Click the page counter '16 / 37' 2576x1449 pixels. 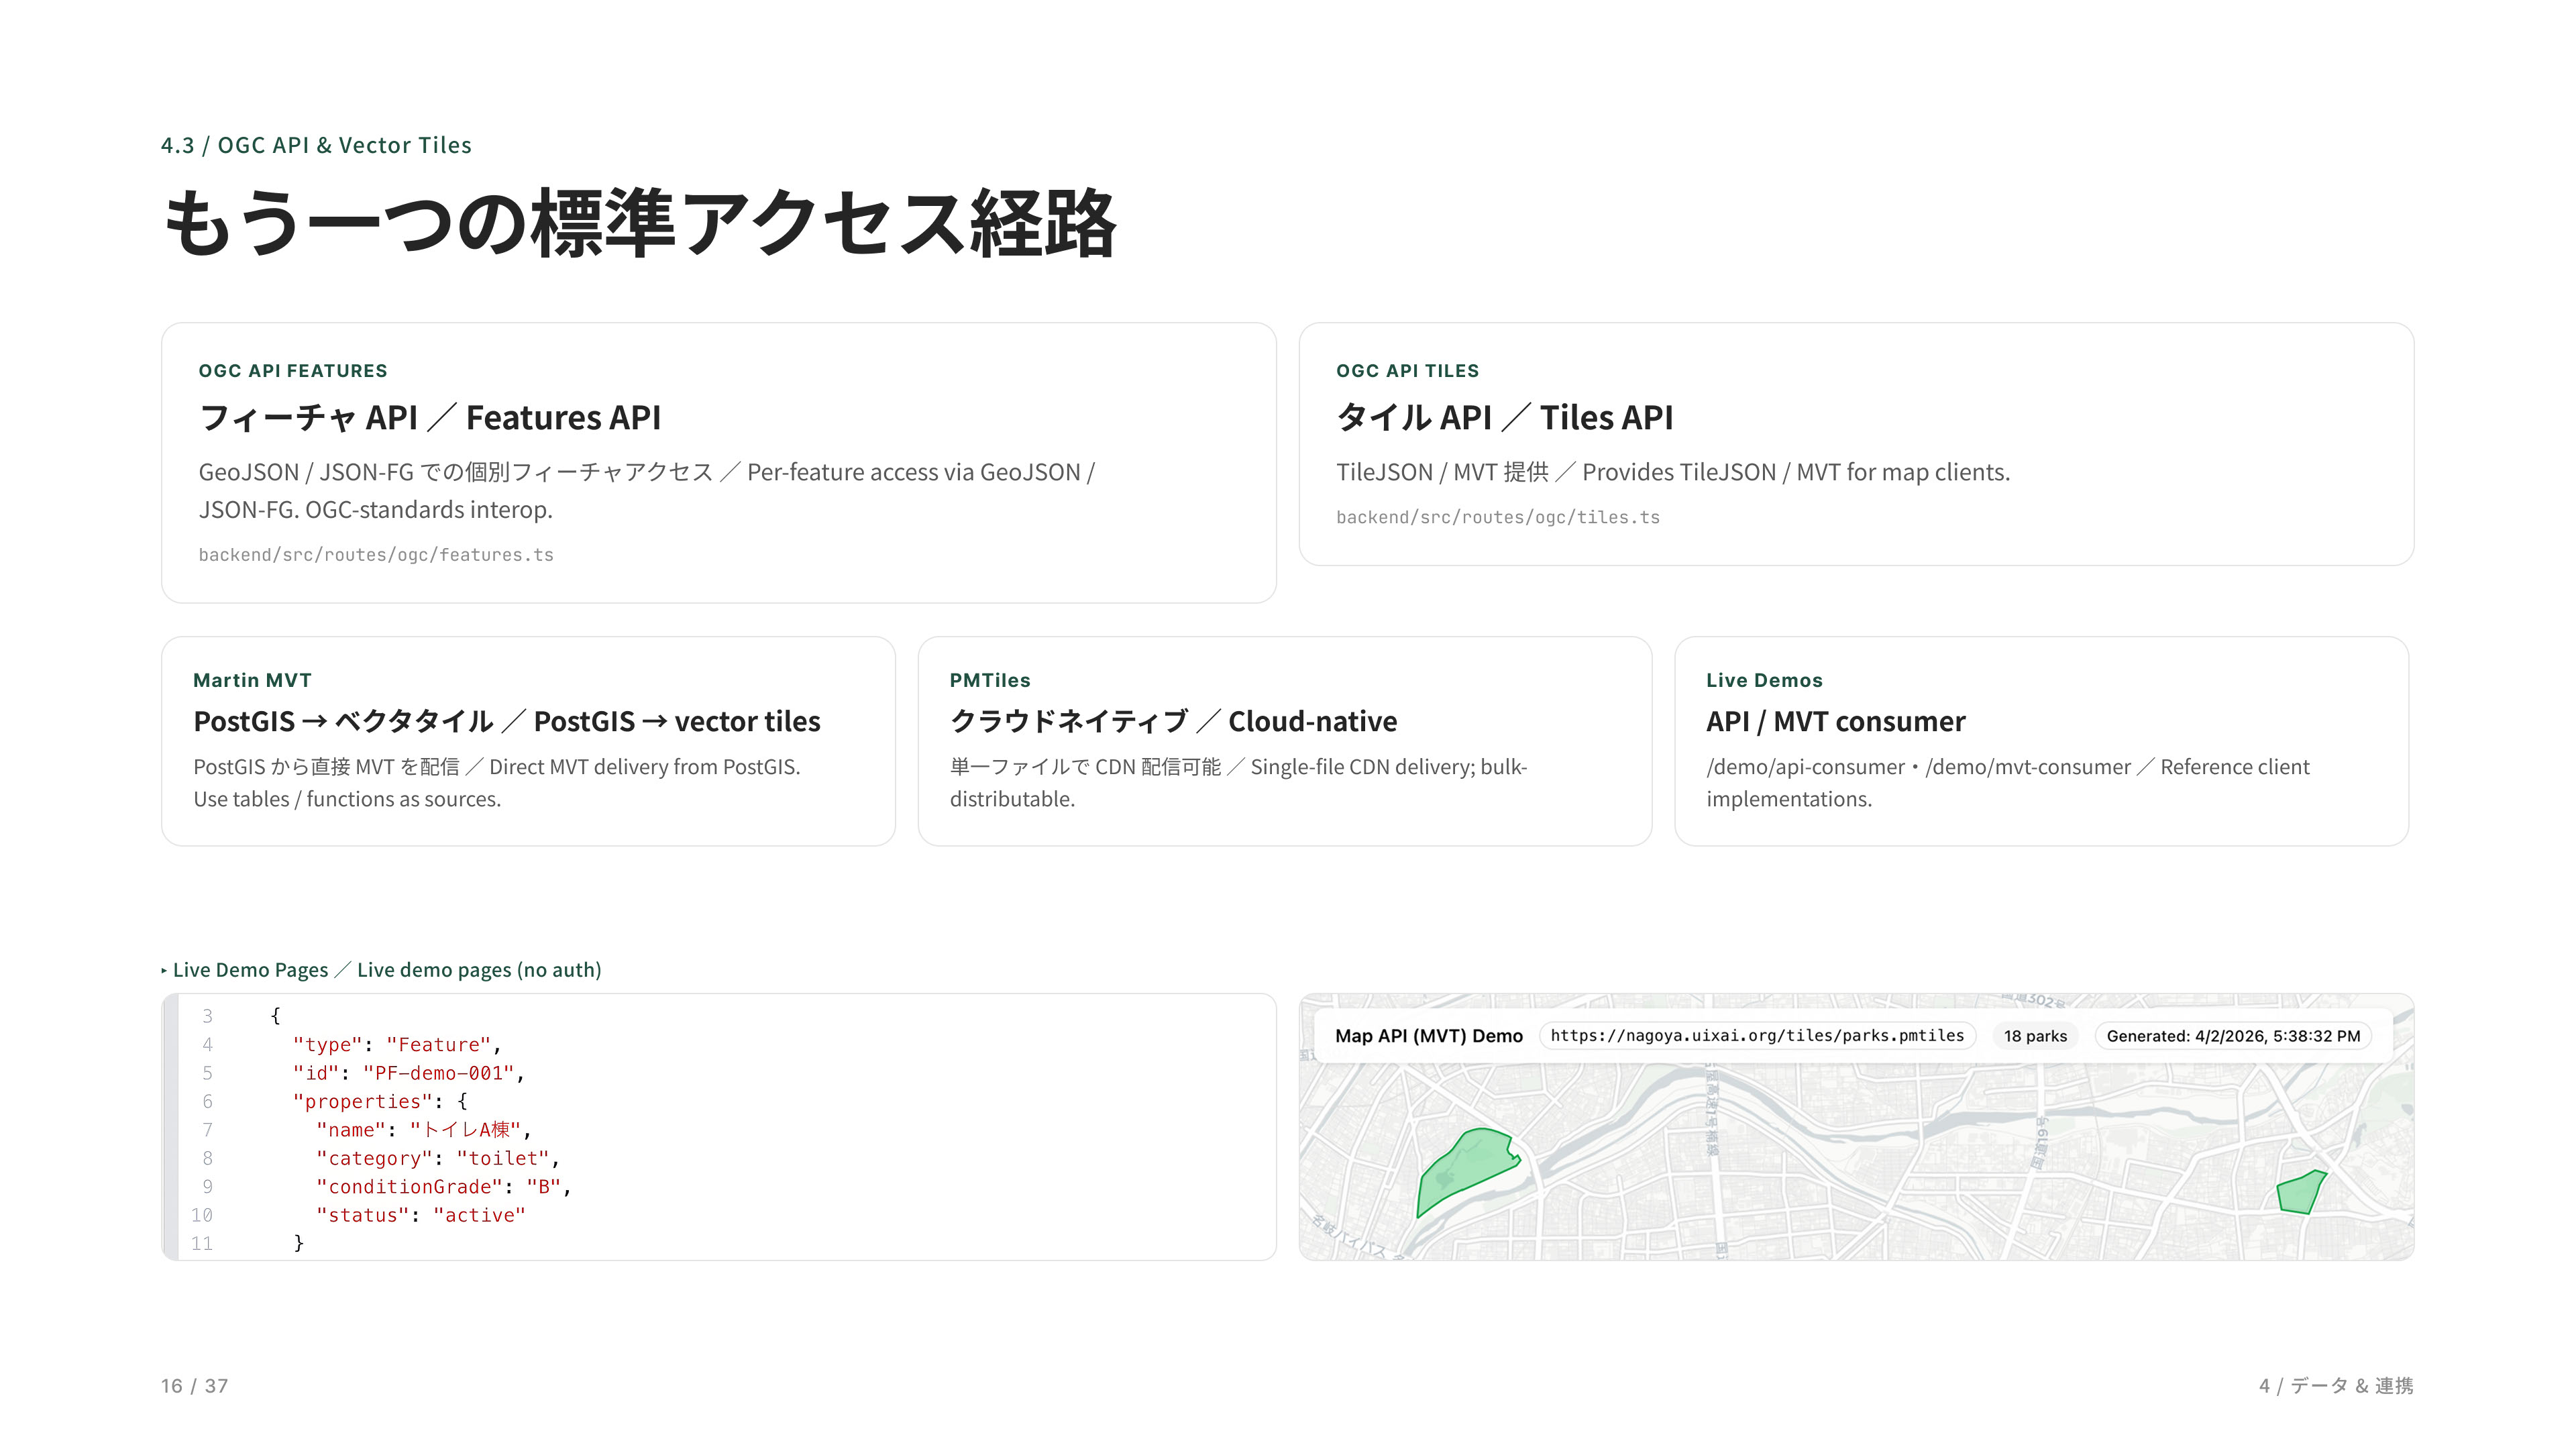[195, 1386]
